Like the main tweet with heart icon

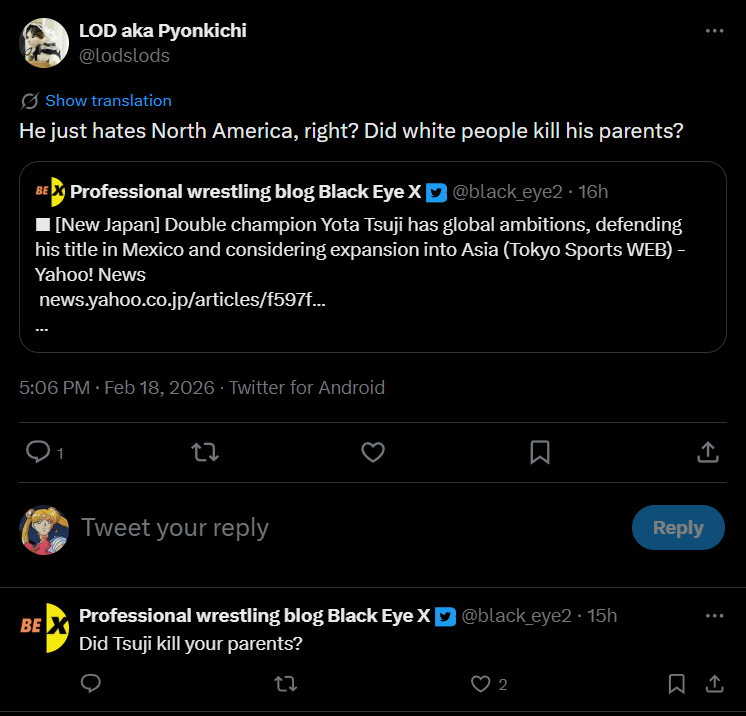[373, 452]
